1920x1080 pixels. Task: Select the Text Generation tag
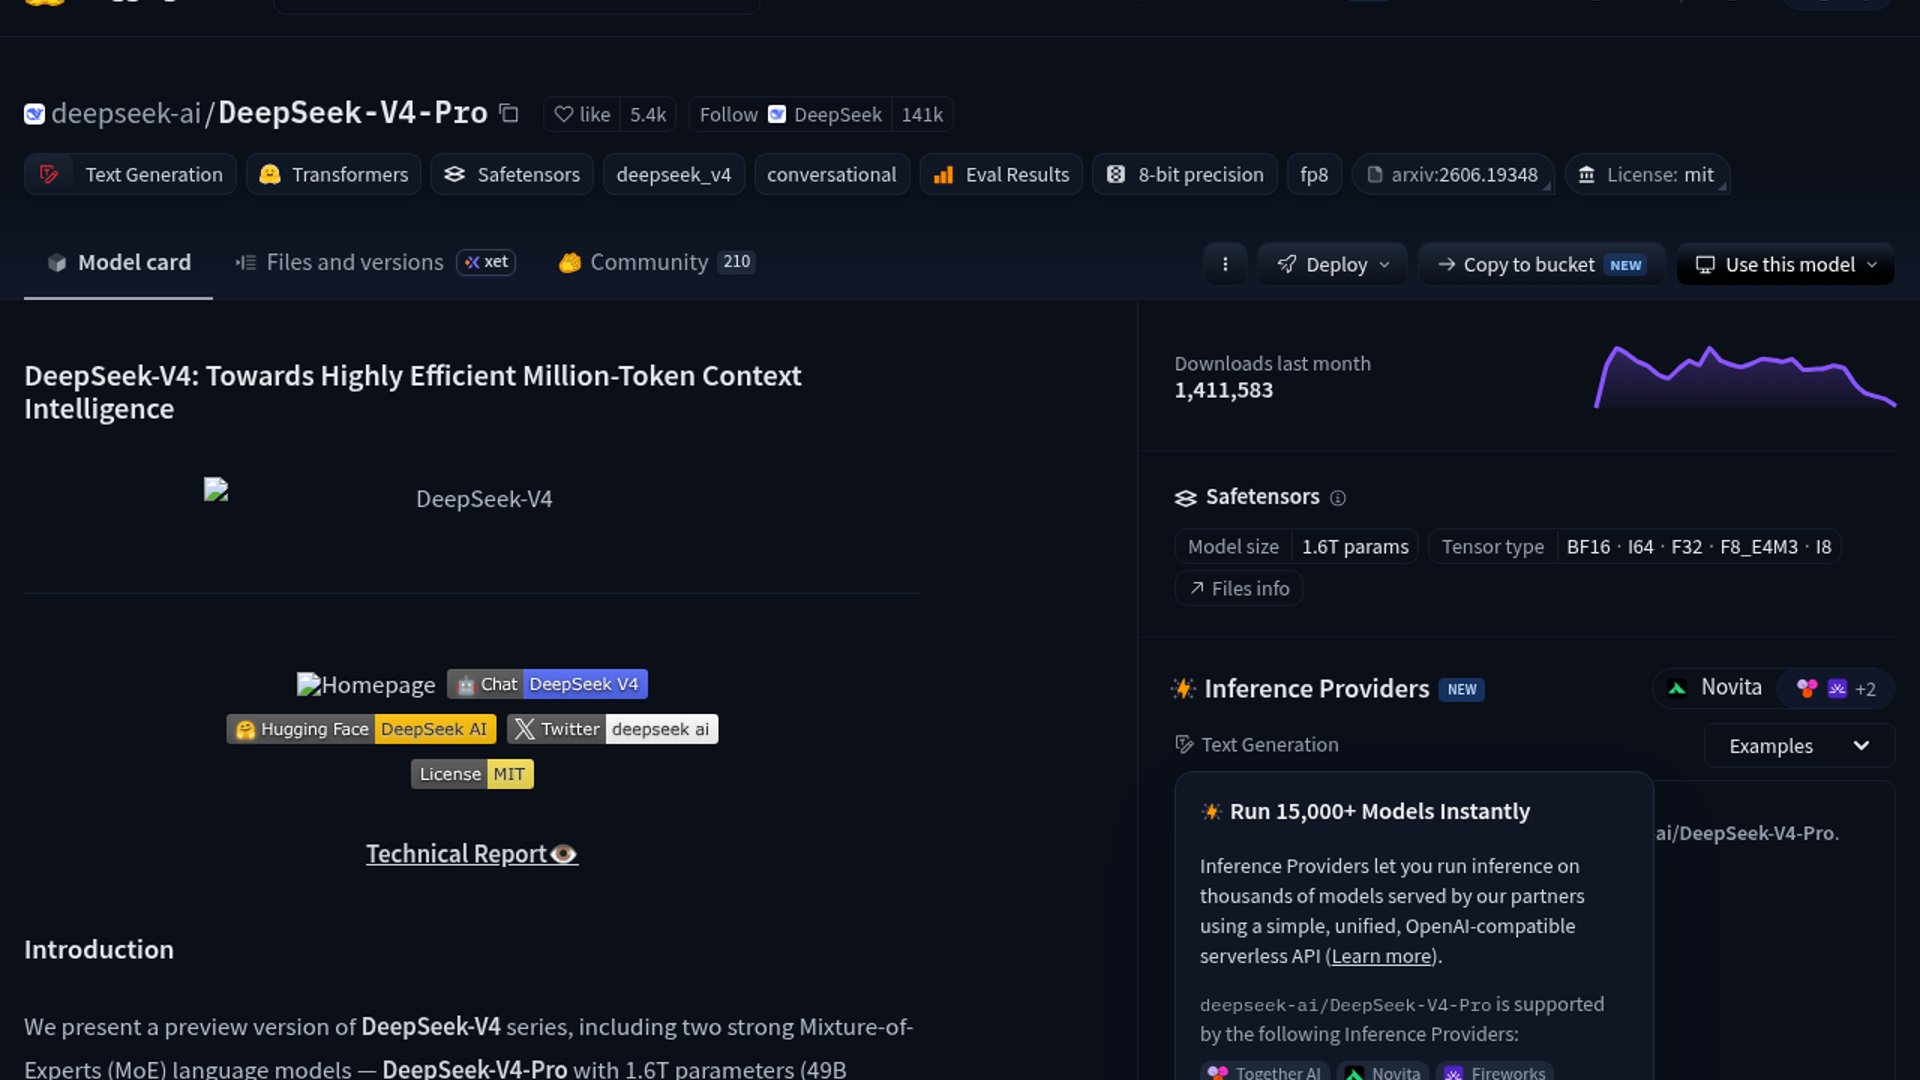130,174
